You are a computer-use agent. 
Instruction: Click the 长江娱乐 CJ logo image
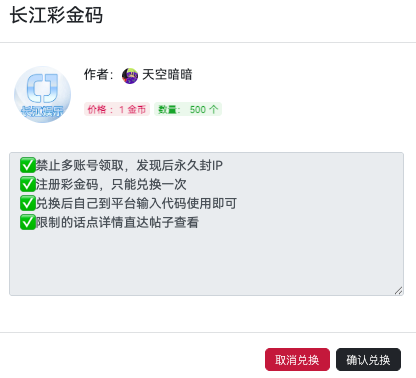click(x=42, y=94)
